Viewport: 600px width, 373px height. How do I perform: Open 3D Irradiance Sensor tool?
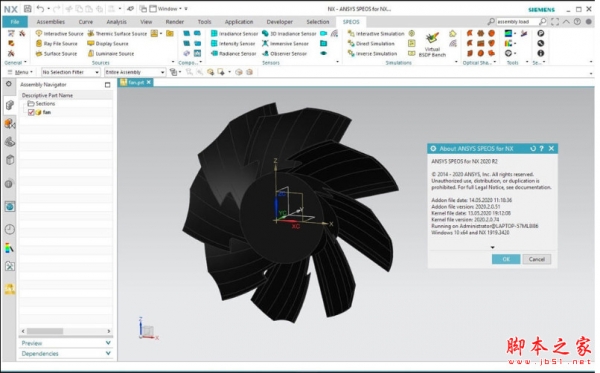point(289,34)
